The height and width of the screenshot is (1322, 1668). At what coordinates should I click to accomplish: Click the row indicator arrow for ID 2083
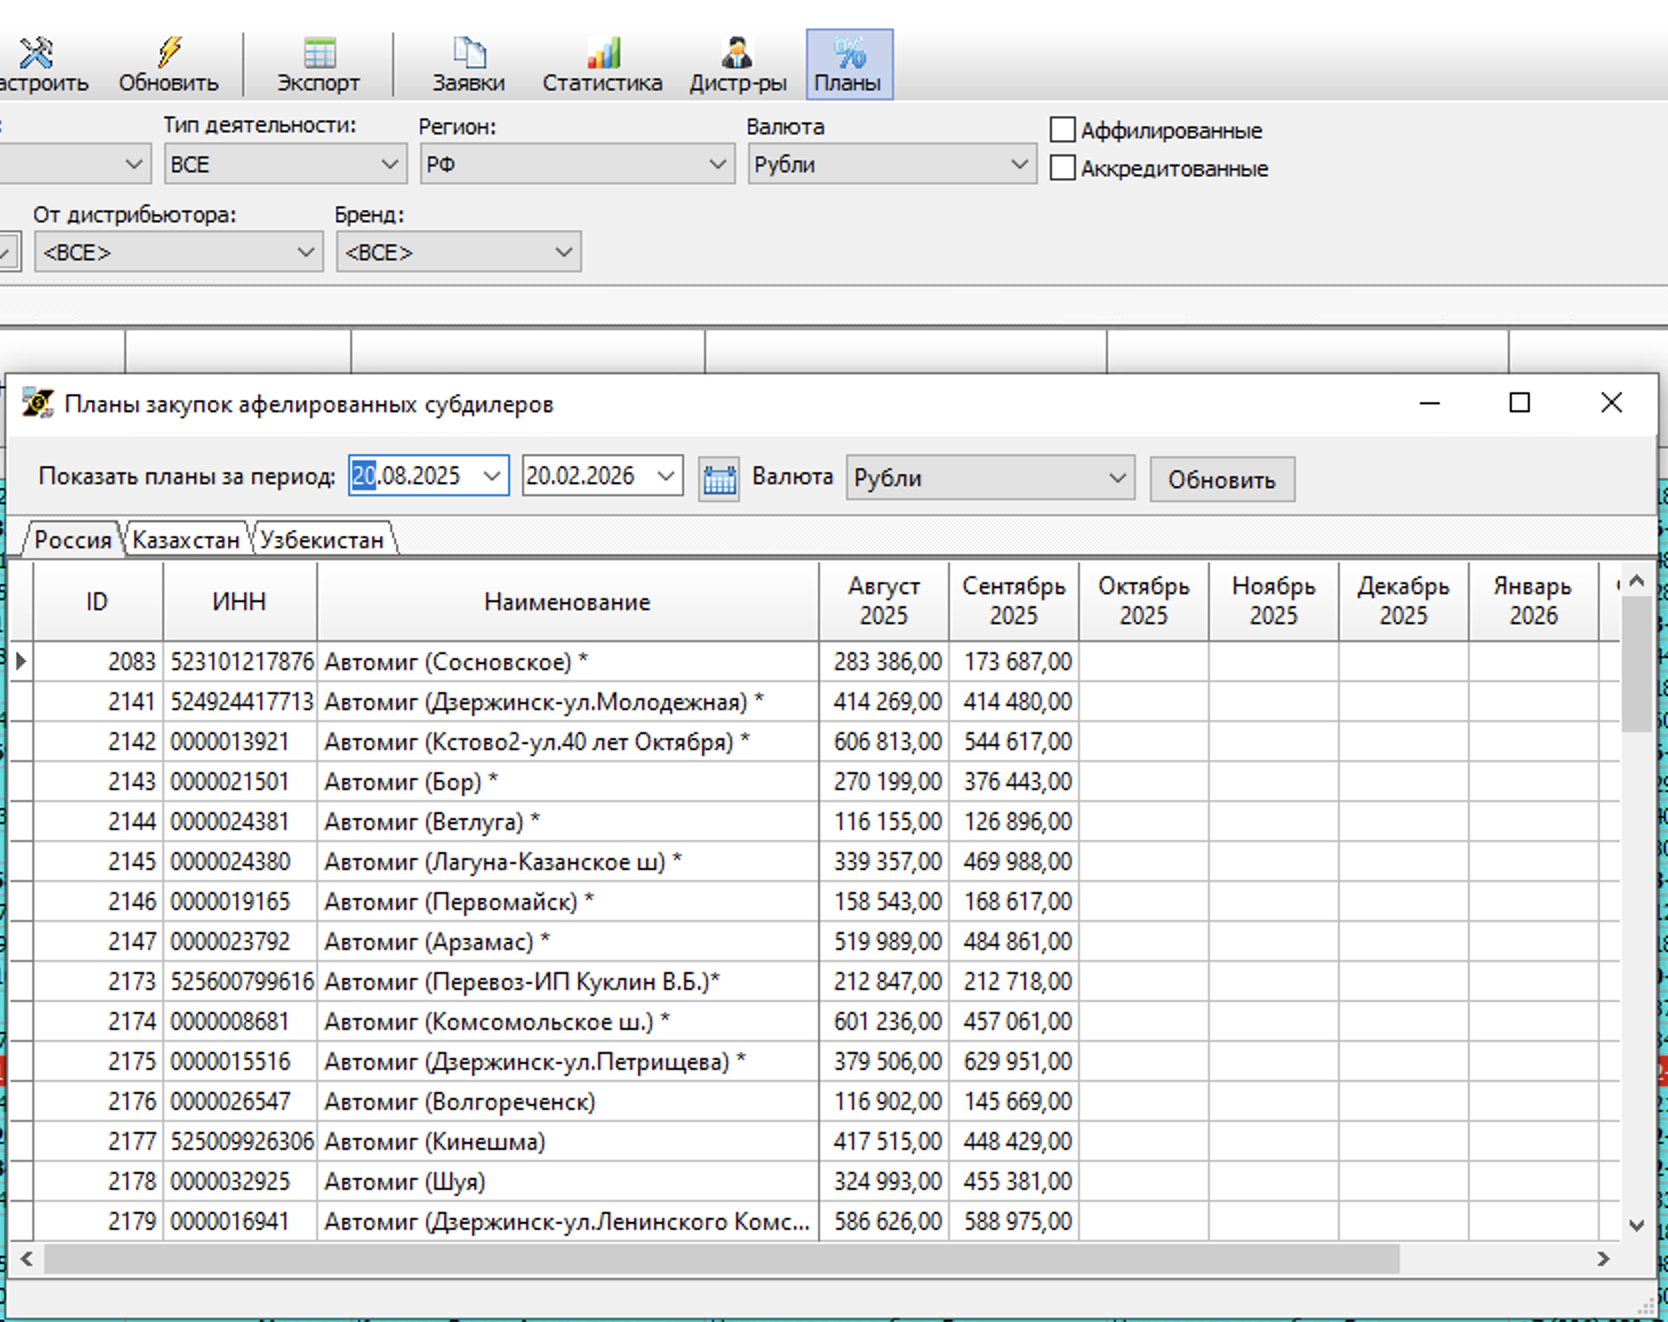tap(20, 661)
